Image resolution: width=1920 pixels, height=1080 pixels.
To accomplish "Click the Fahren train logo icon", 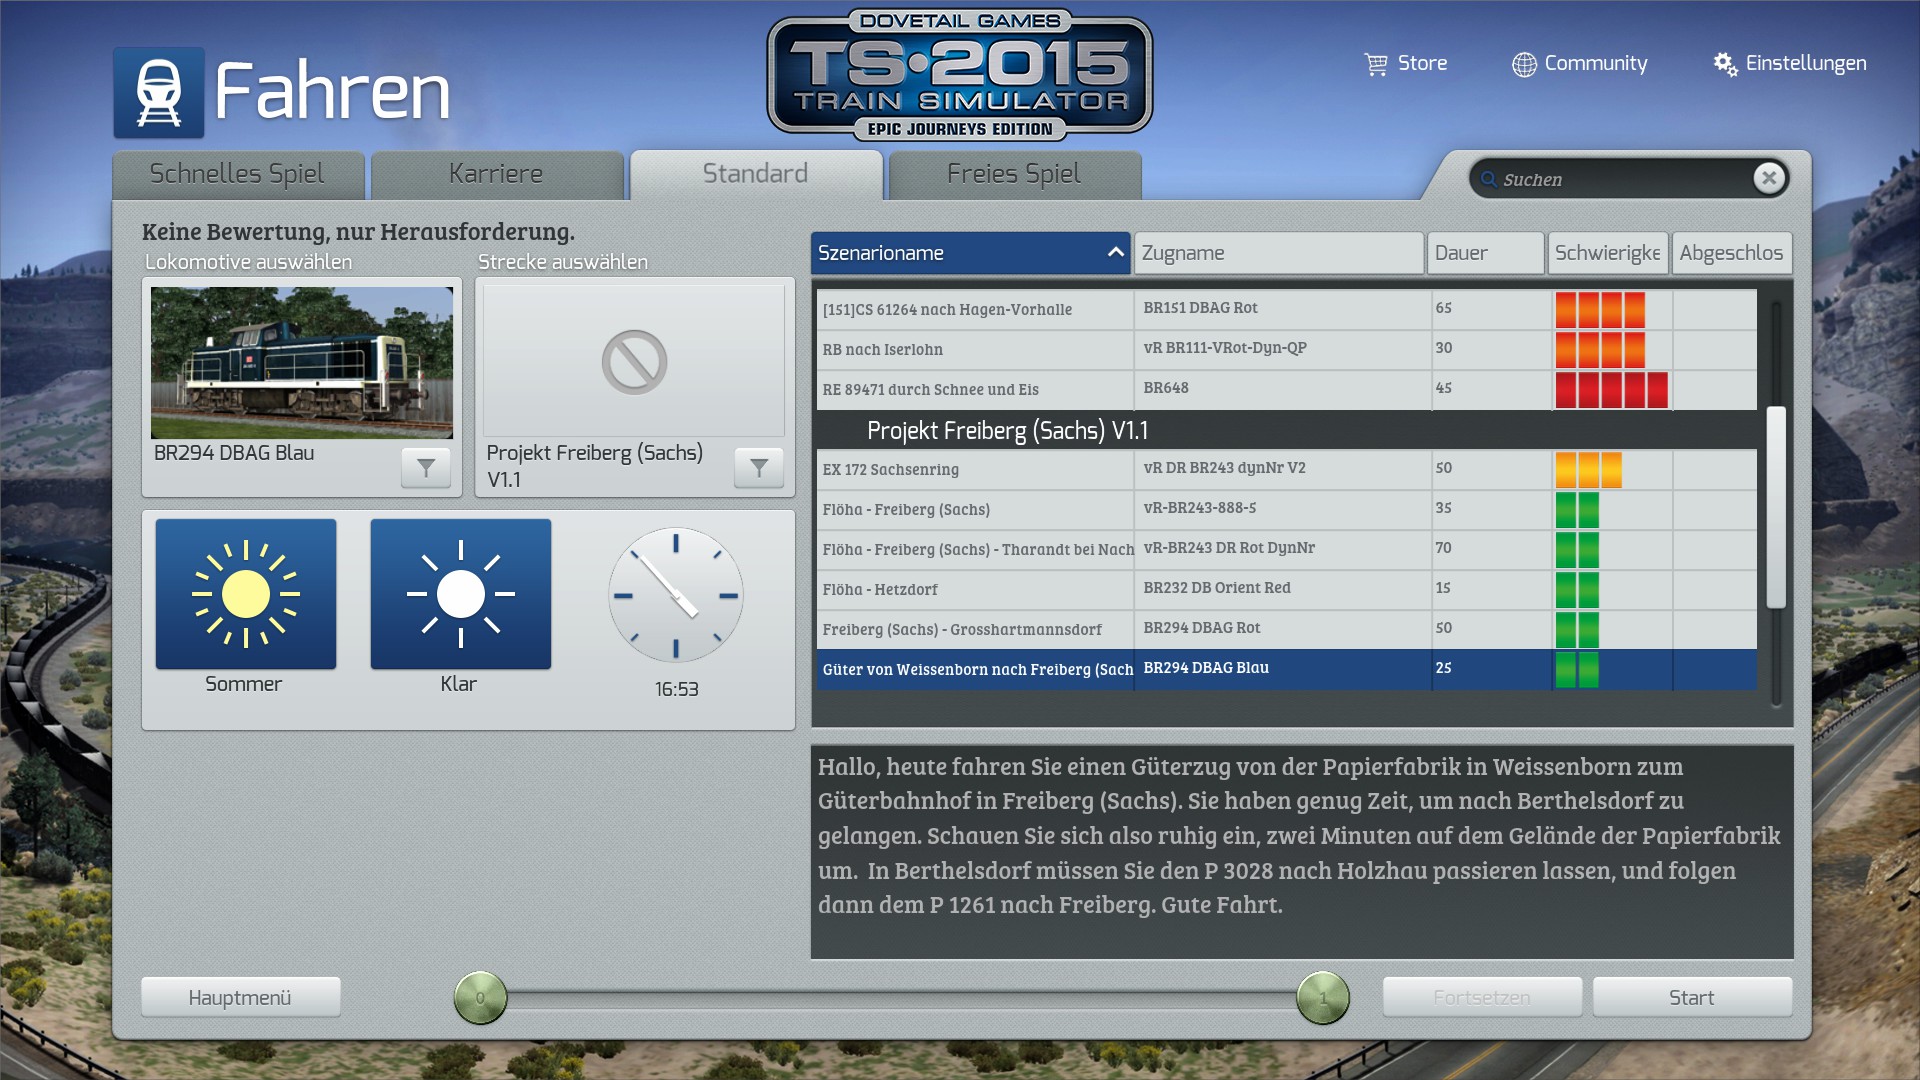I will 158,92.
